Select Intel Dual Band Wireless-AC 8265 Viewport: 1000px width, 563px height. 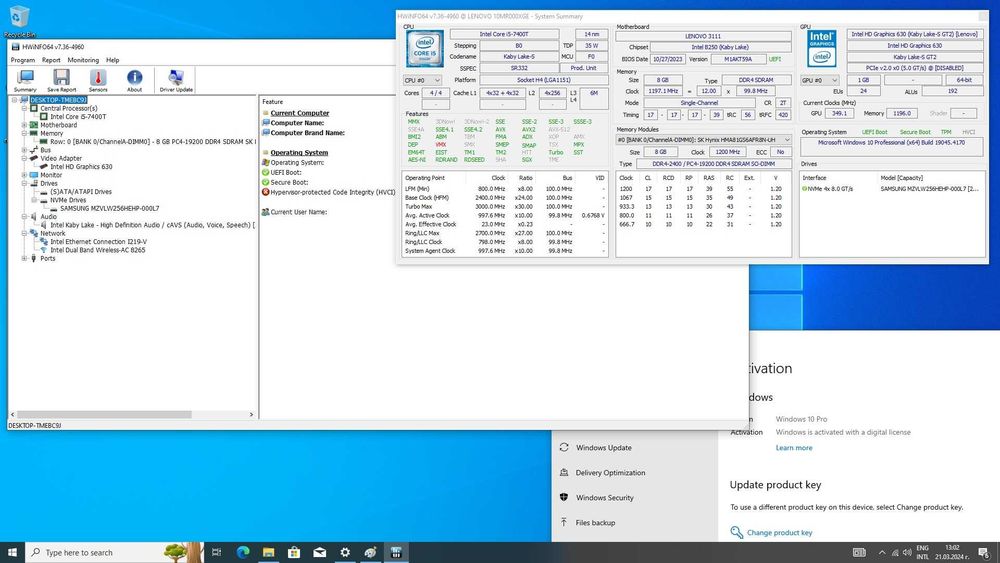(x=98, y=250)
